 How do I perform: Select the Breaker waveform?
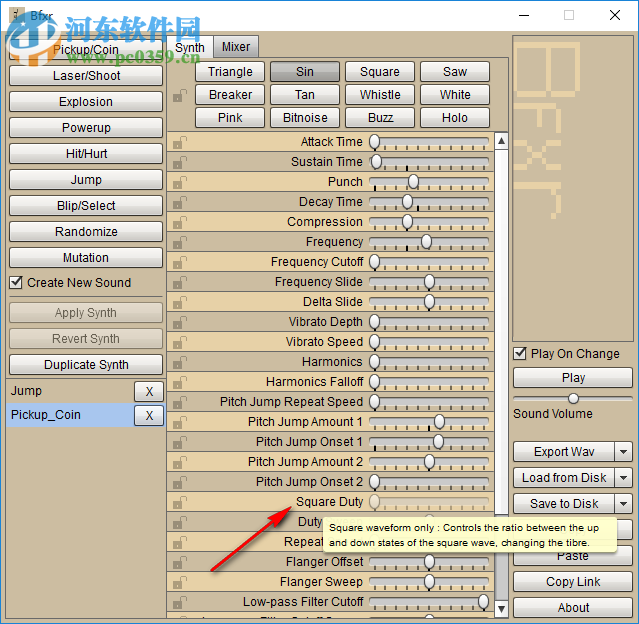[x=230, y=95]
